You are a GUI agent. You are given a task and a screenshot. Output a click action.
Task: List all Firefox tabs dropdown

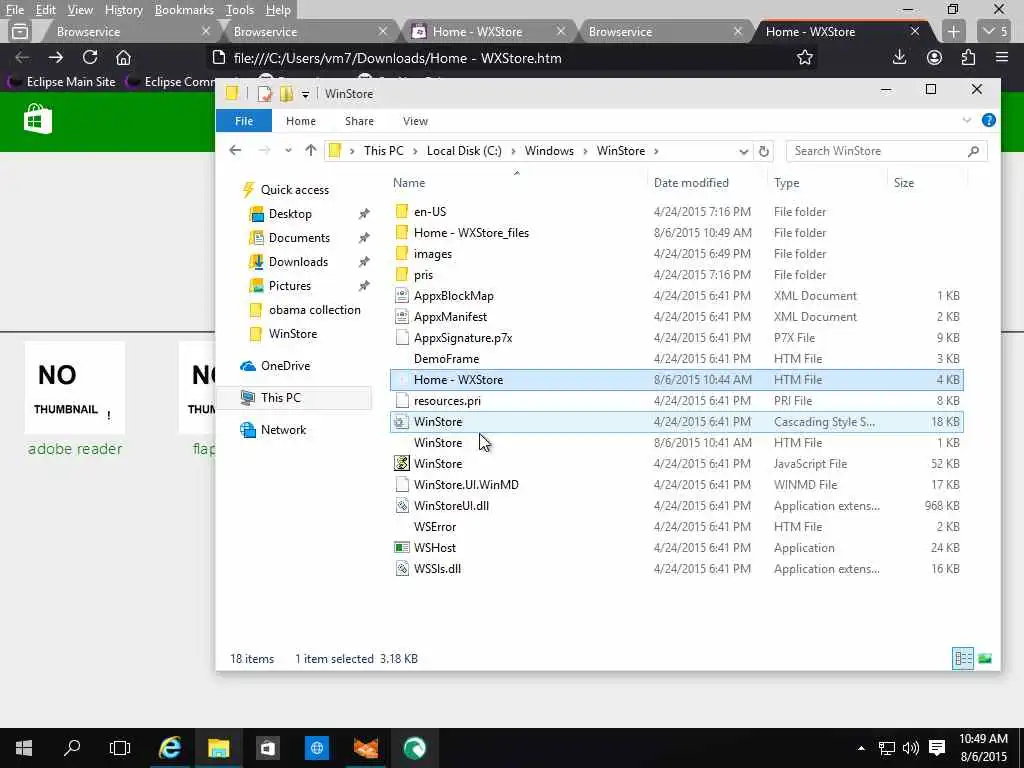point(994,31)
